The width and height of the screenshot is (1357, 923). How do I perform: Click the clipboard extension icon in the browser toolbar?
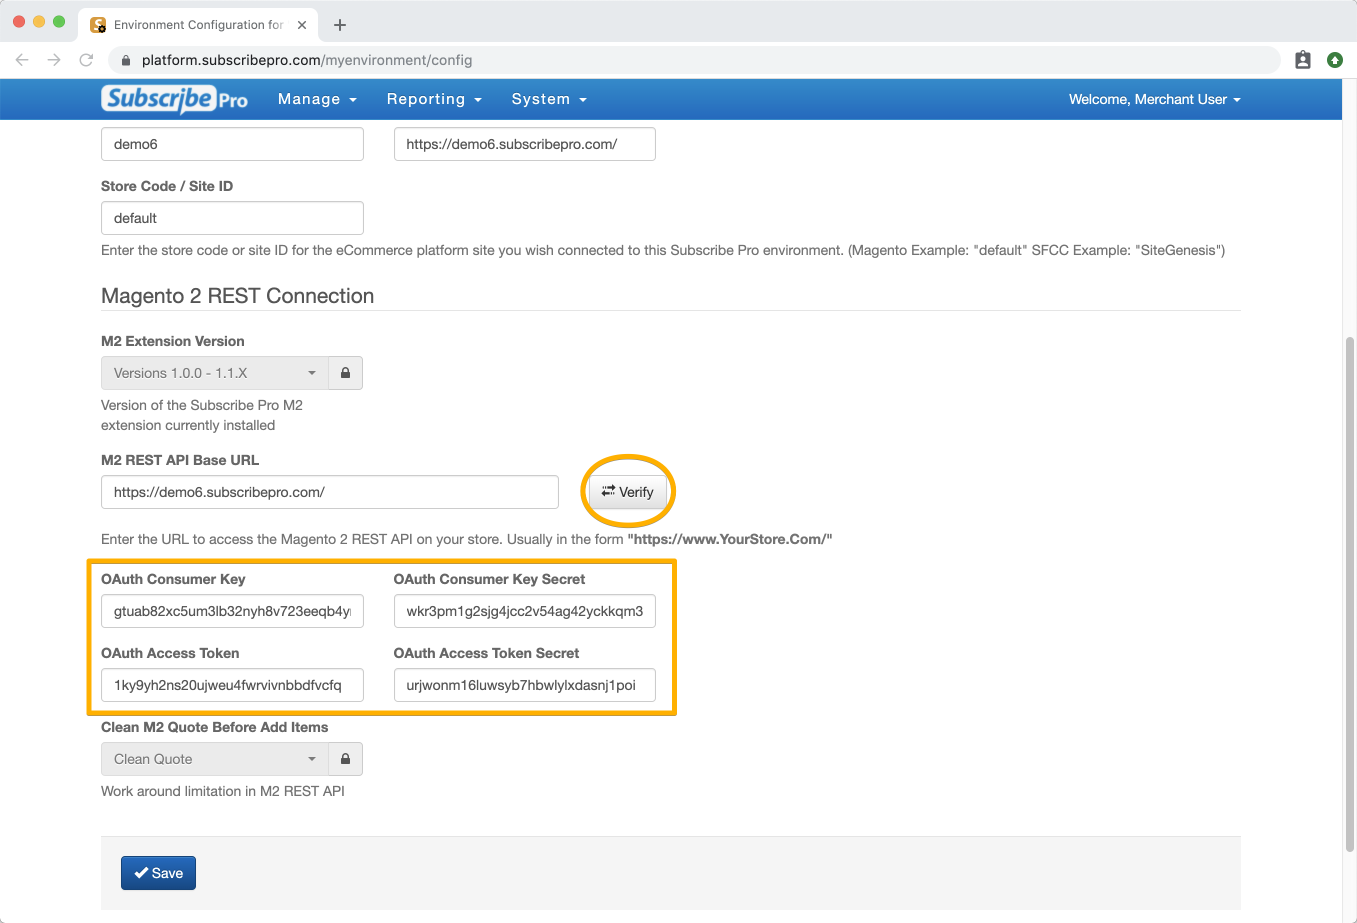(1302, 60)
